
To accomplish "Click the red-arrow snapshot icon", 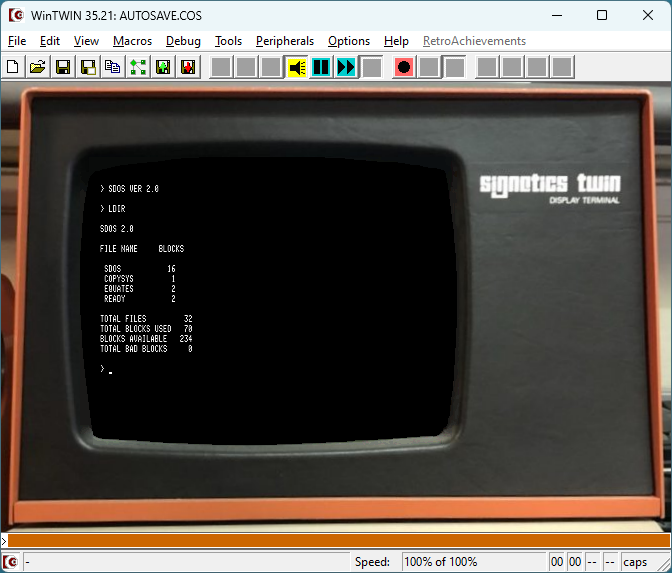I will pyautogui.click(x=188, y=67).
